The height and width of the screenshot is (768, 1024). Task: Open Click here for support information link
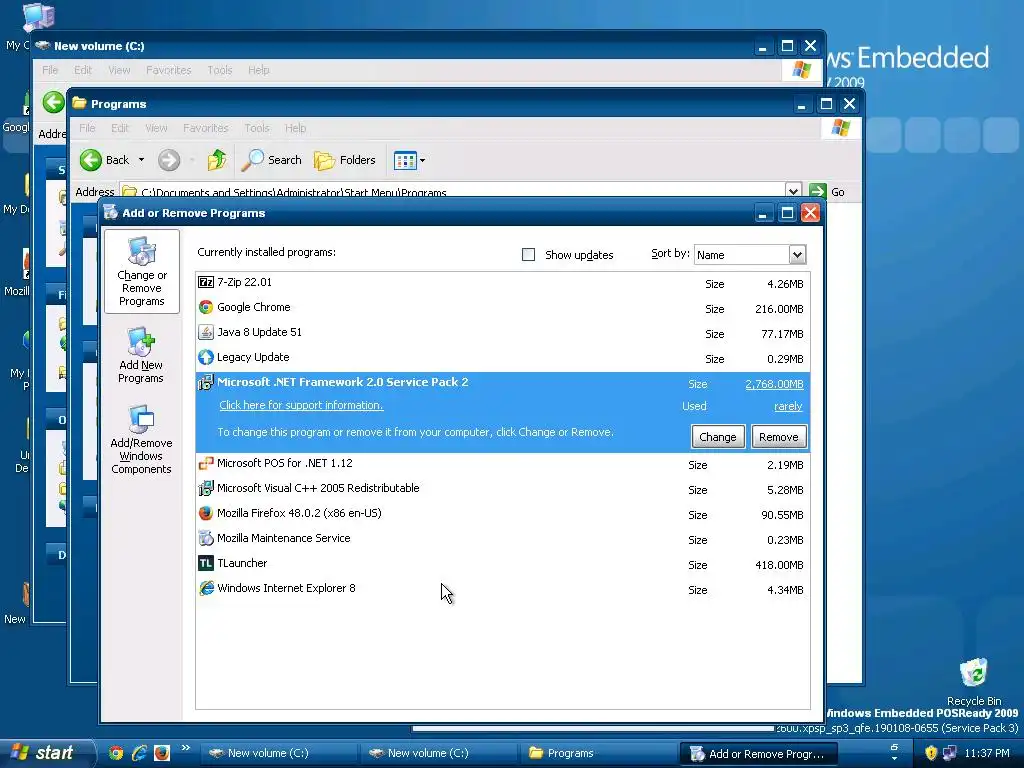pos(301,405)
